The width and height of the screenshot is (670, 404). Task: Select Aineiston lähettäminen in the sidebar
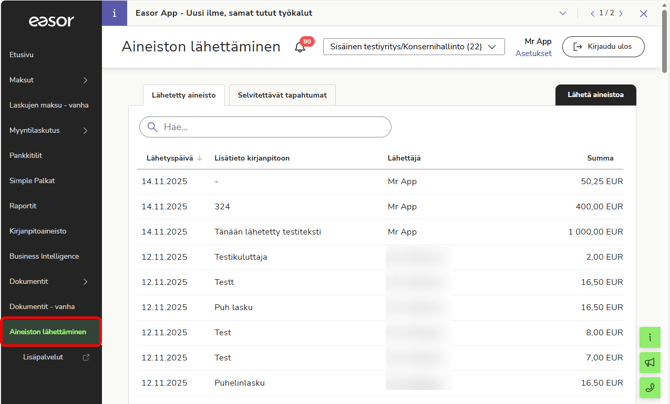pyautogui.click(x=51, y=332)
